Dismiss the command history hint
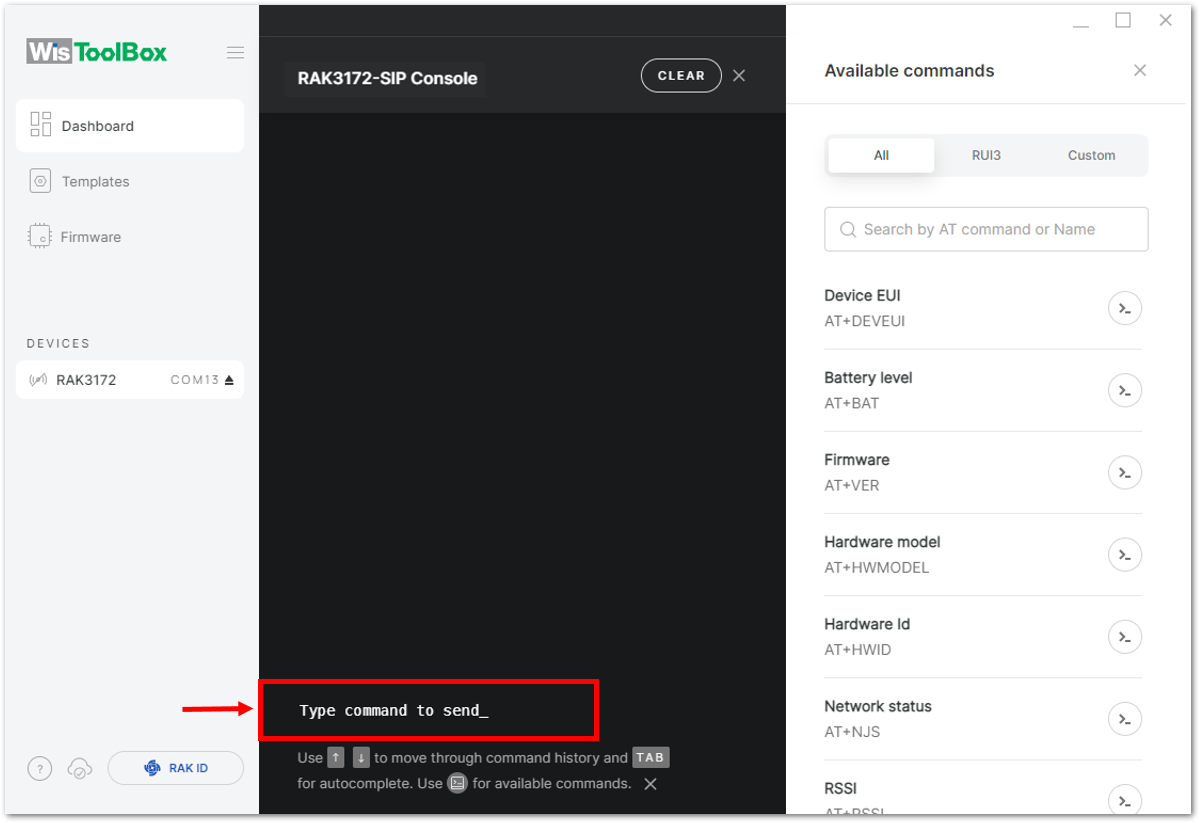 [650, 784]
